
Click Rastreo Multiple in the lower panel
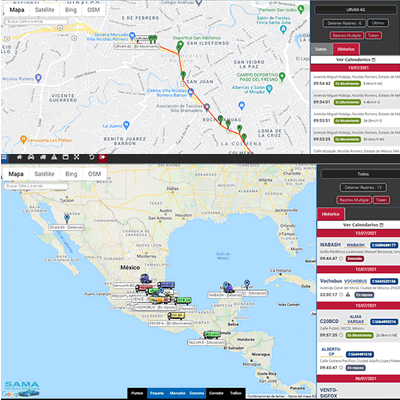coord(354,200)
